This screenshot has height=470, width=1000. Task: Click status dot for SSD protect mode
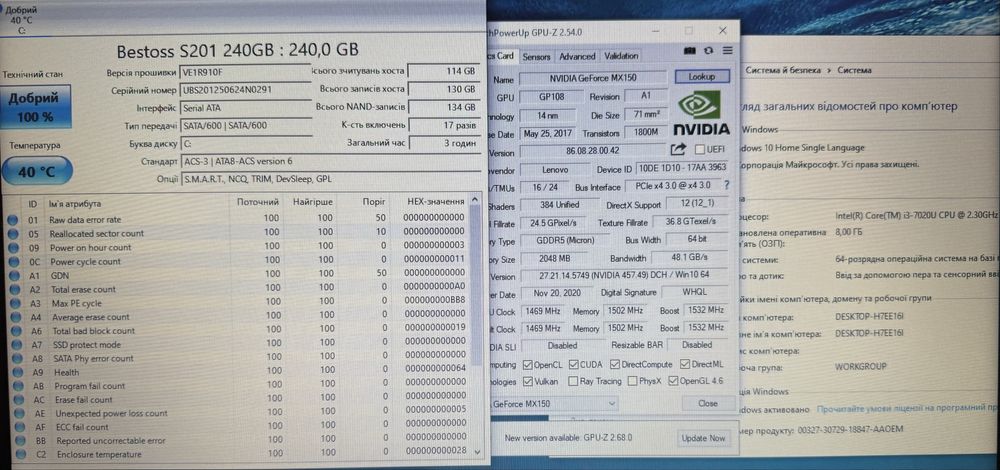pyautogui.click(x=15, y=344)
